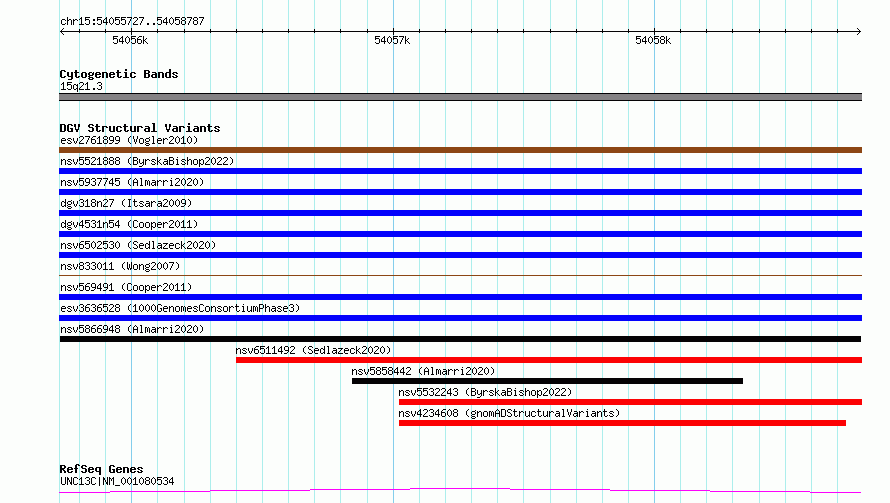Open nsv6502530 (Sedlazeck2020) label

pyautogui.click(x=138, y=245)
